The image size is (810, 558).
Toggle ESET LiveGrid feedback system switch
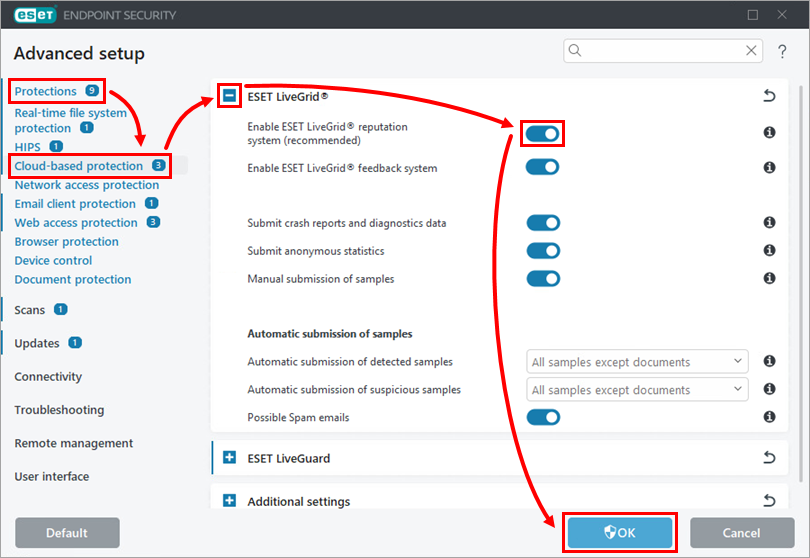(x=542, y=167)
